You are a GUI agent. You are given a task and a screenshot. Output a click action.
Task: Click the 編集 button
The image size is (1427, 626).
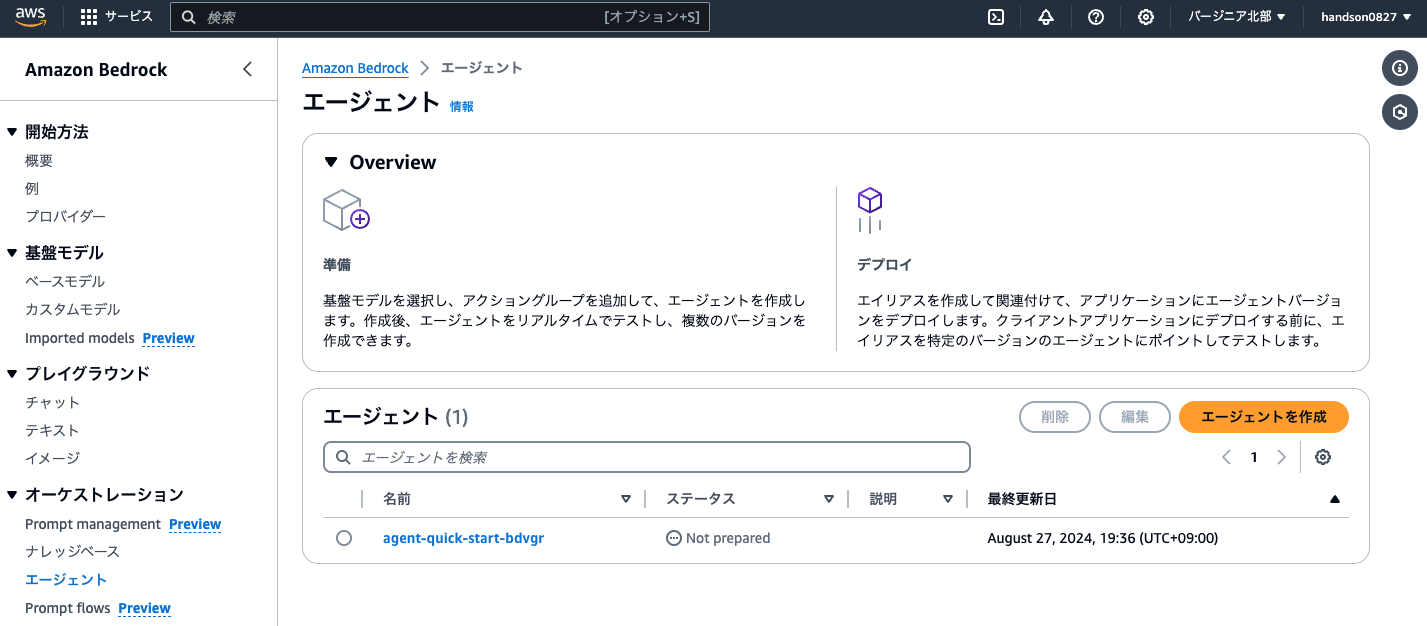pyautogui.click(x=1135, y=417)
